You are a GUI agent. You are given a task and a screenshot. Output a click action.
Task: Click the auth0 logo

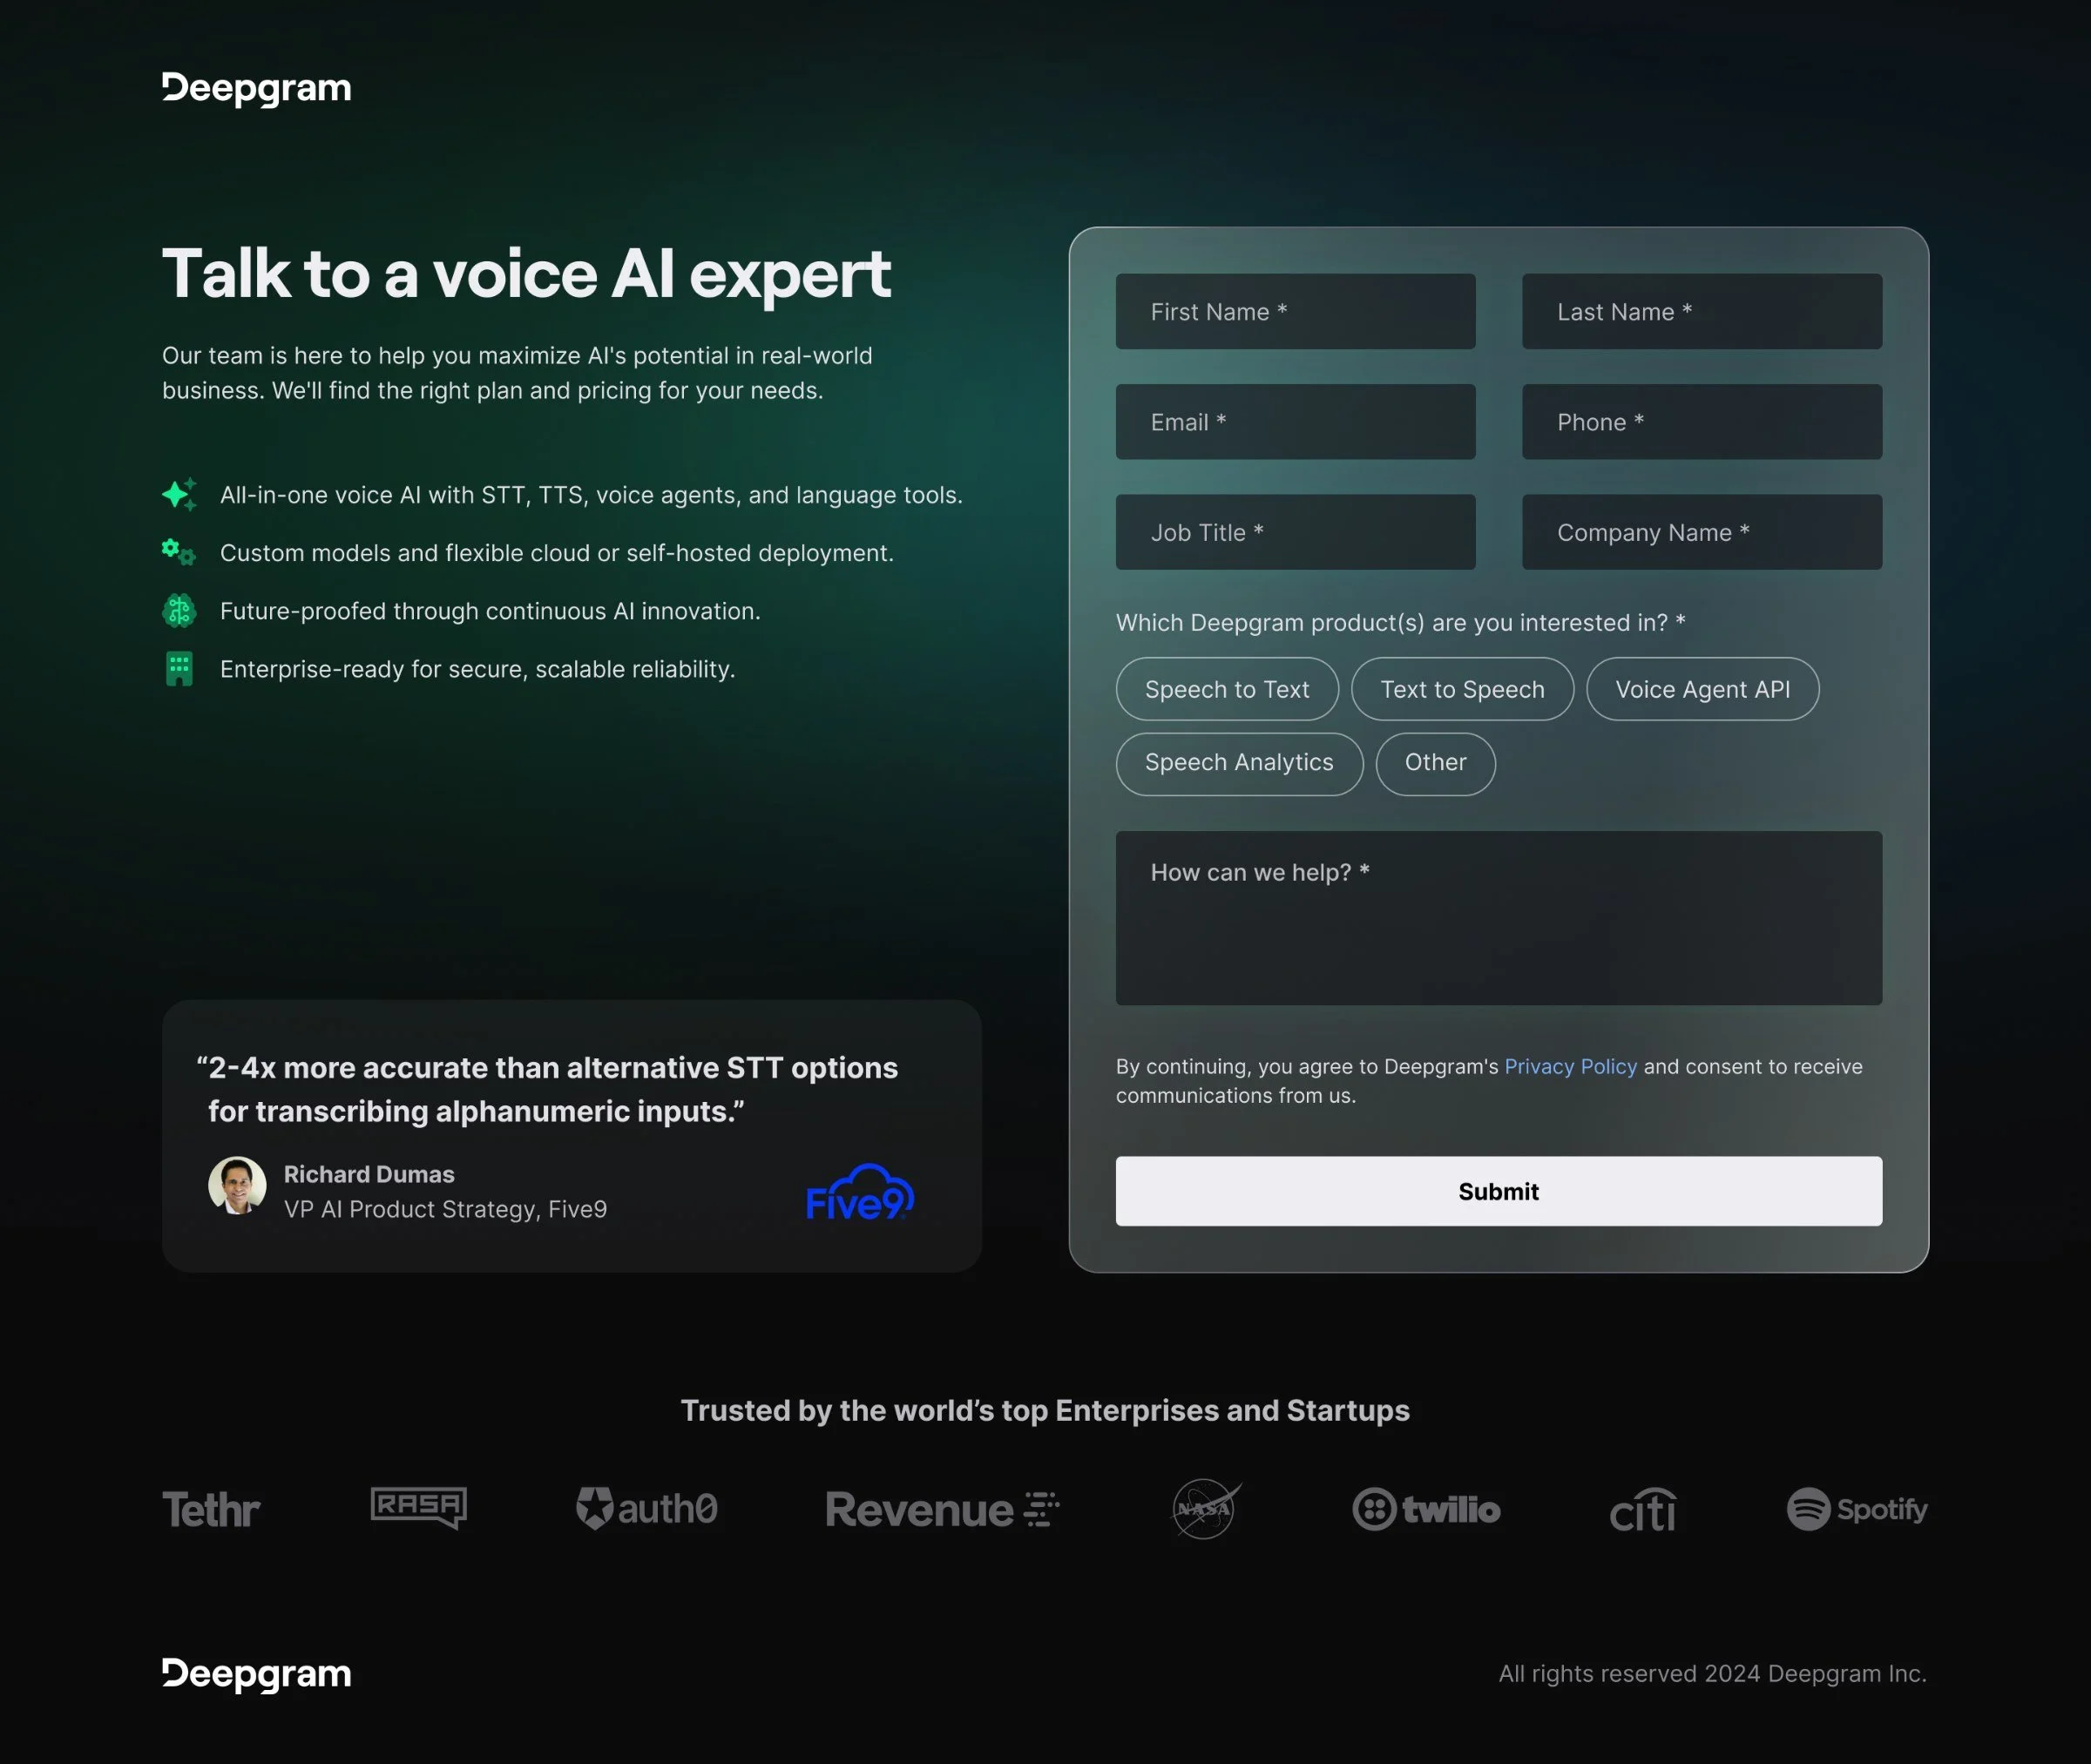[x=647, y=1508]
